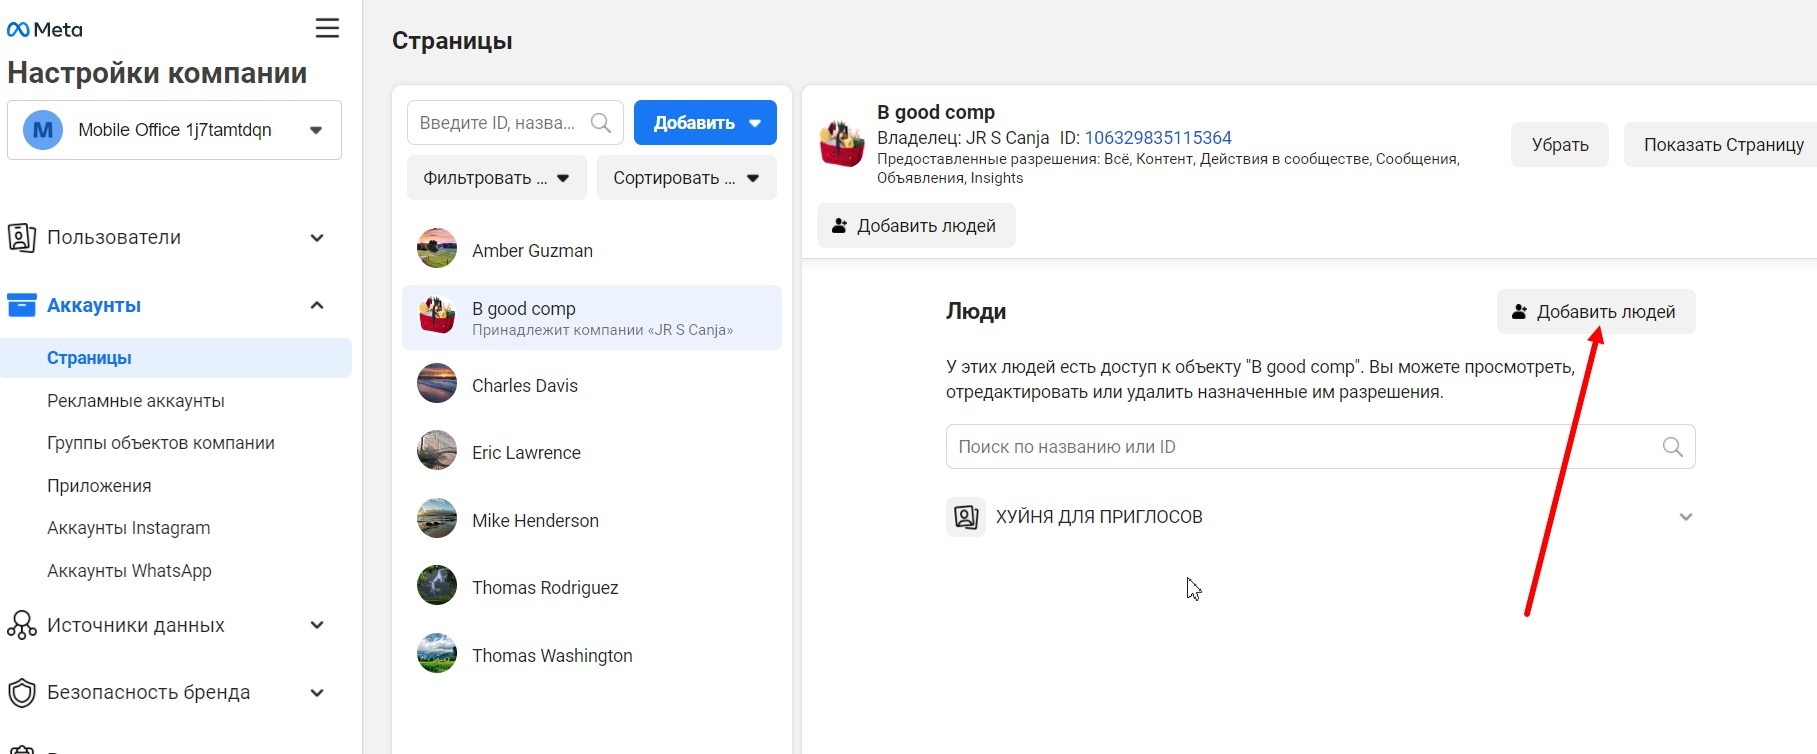Open page ID link 106329835115364
The image size is (1817, 754).
pos(1158,138)
